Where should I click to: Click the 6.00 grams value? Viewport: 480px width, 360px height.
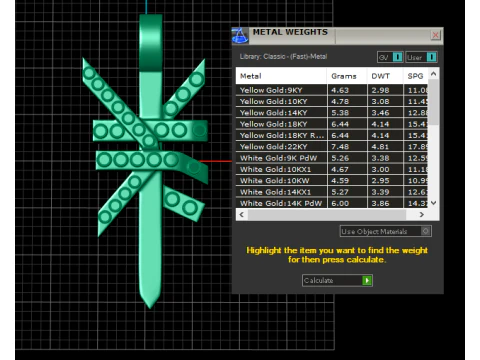340,203
